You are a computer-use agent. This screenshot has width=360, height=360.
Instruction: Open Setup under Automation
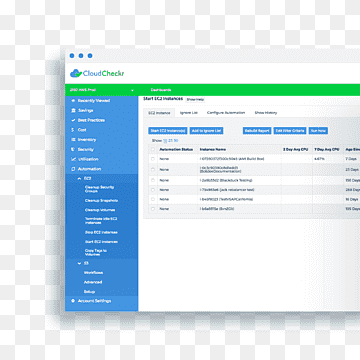tap(89, 292)
